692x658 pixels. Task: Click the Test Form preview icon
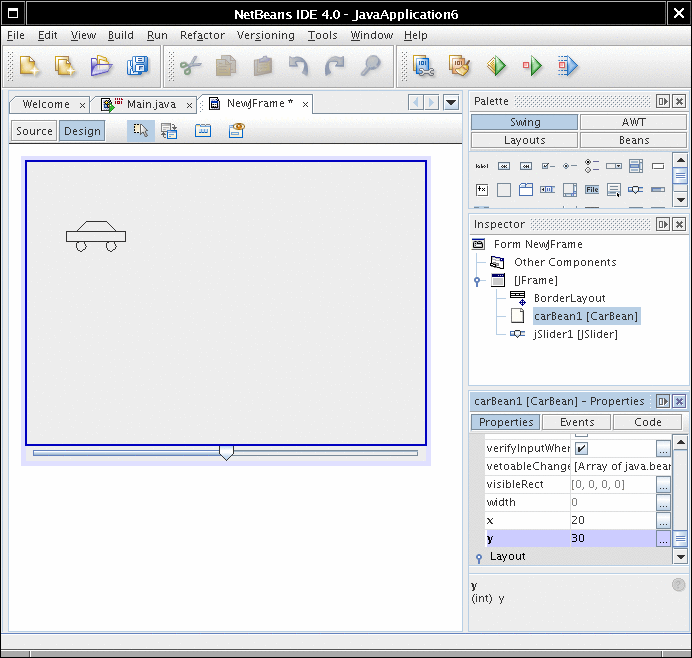coord(236,131)
